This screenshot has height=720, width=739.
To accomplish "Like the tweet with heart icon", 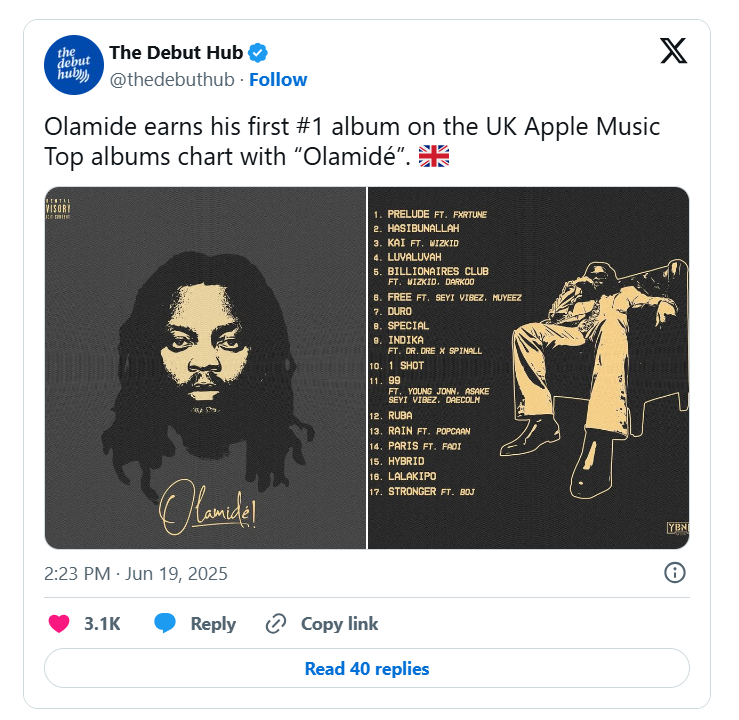I will (59, 623).
